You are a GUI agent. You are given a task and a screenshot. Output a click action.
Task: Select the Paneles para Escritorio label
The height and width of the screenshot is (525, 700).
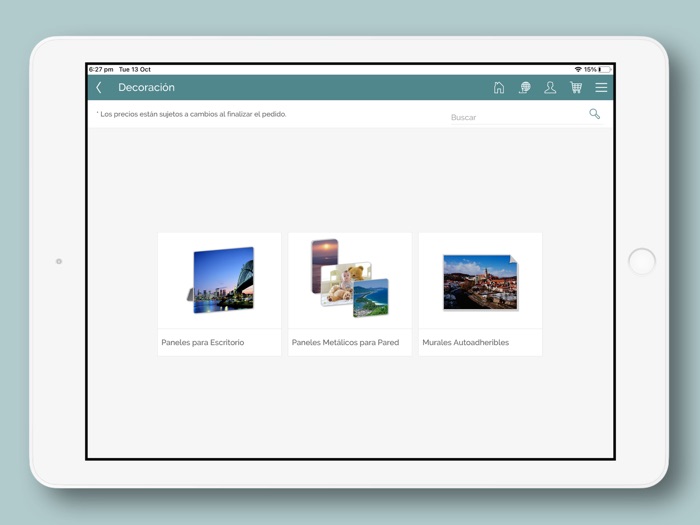pos(203,342)
